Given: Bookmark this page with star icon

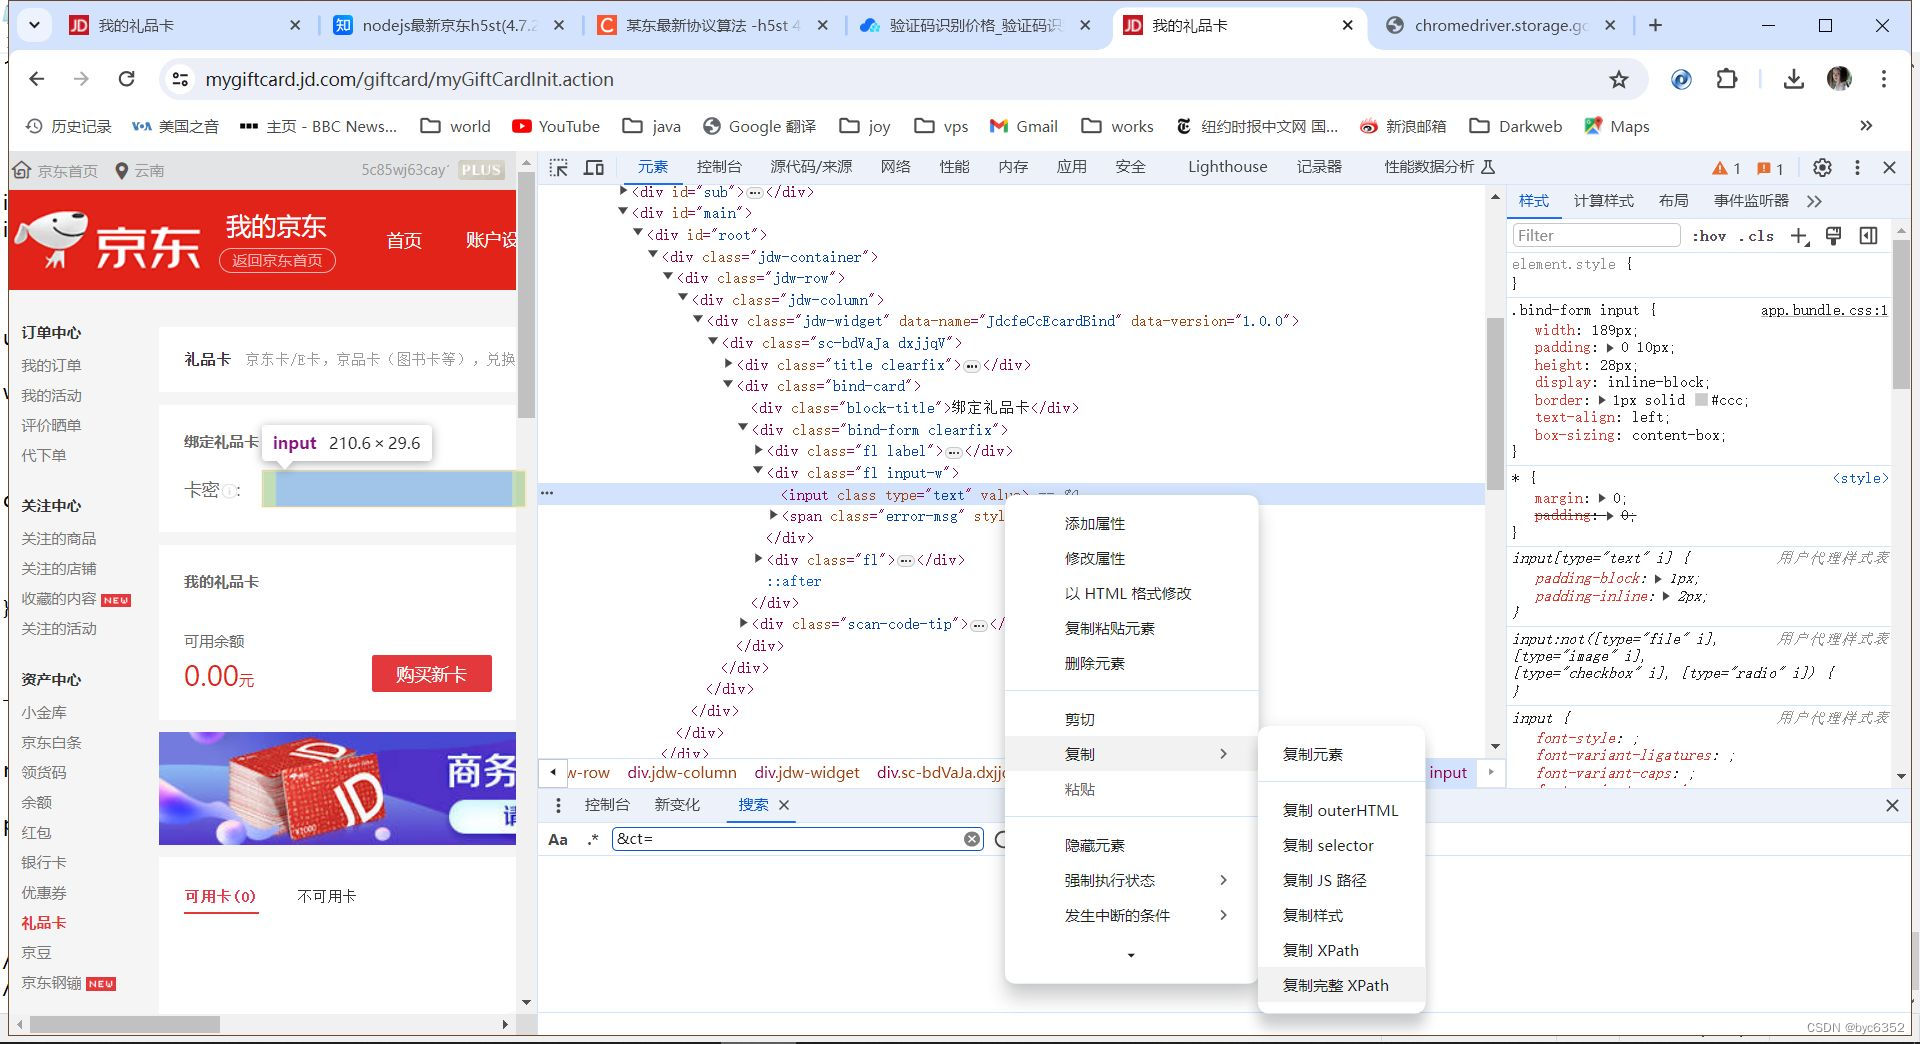Looking at the screenshot, I should pos(1619,79).
